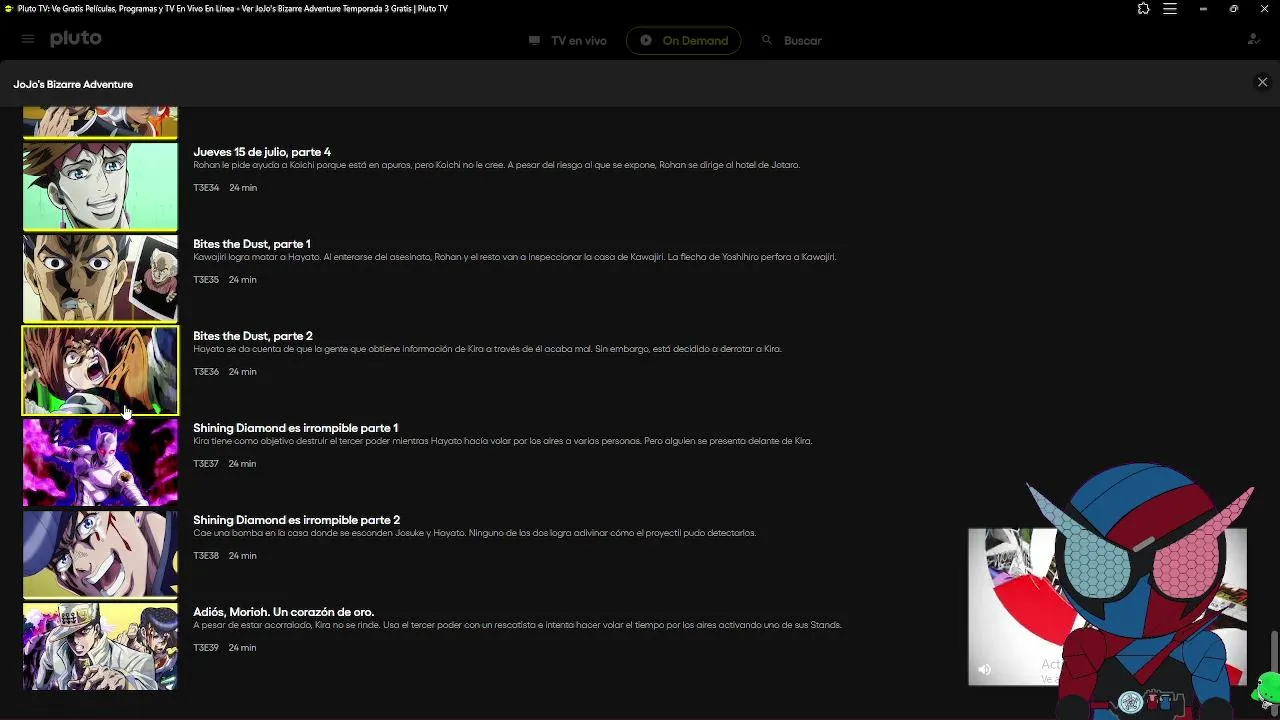Screen dimensions: 1280x720
Task: Open Shining Diamond es irrompible parte 2 thumbnail
Action: 100,555
